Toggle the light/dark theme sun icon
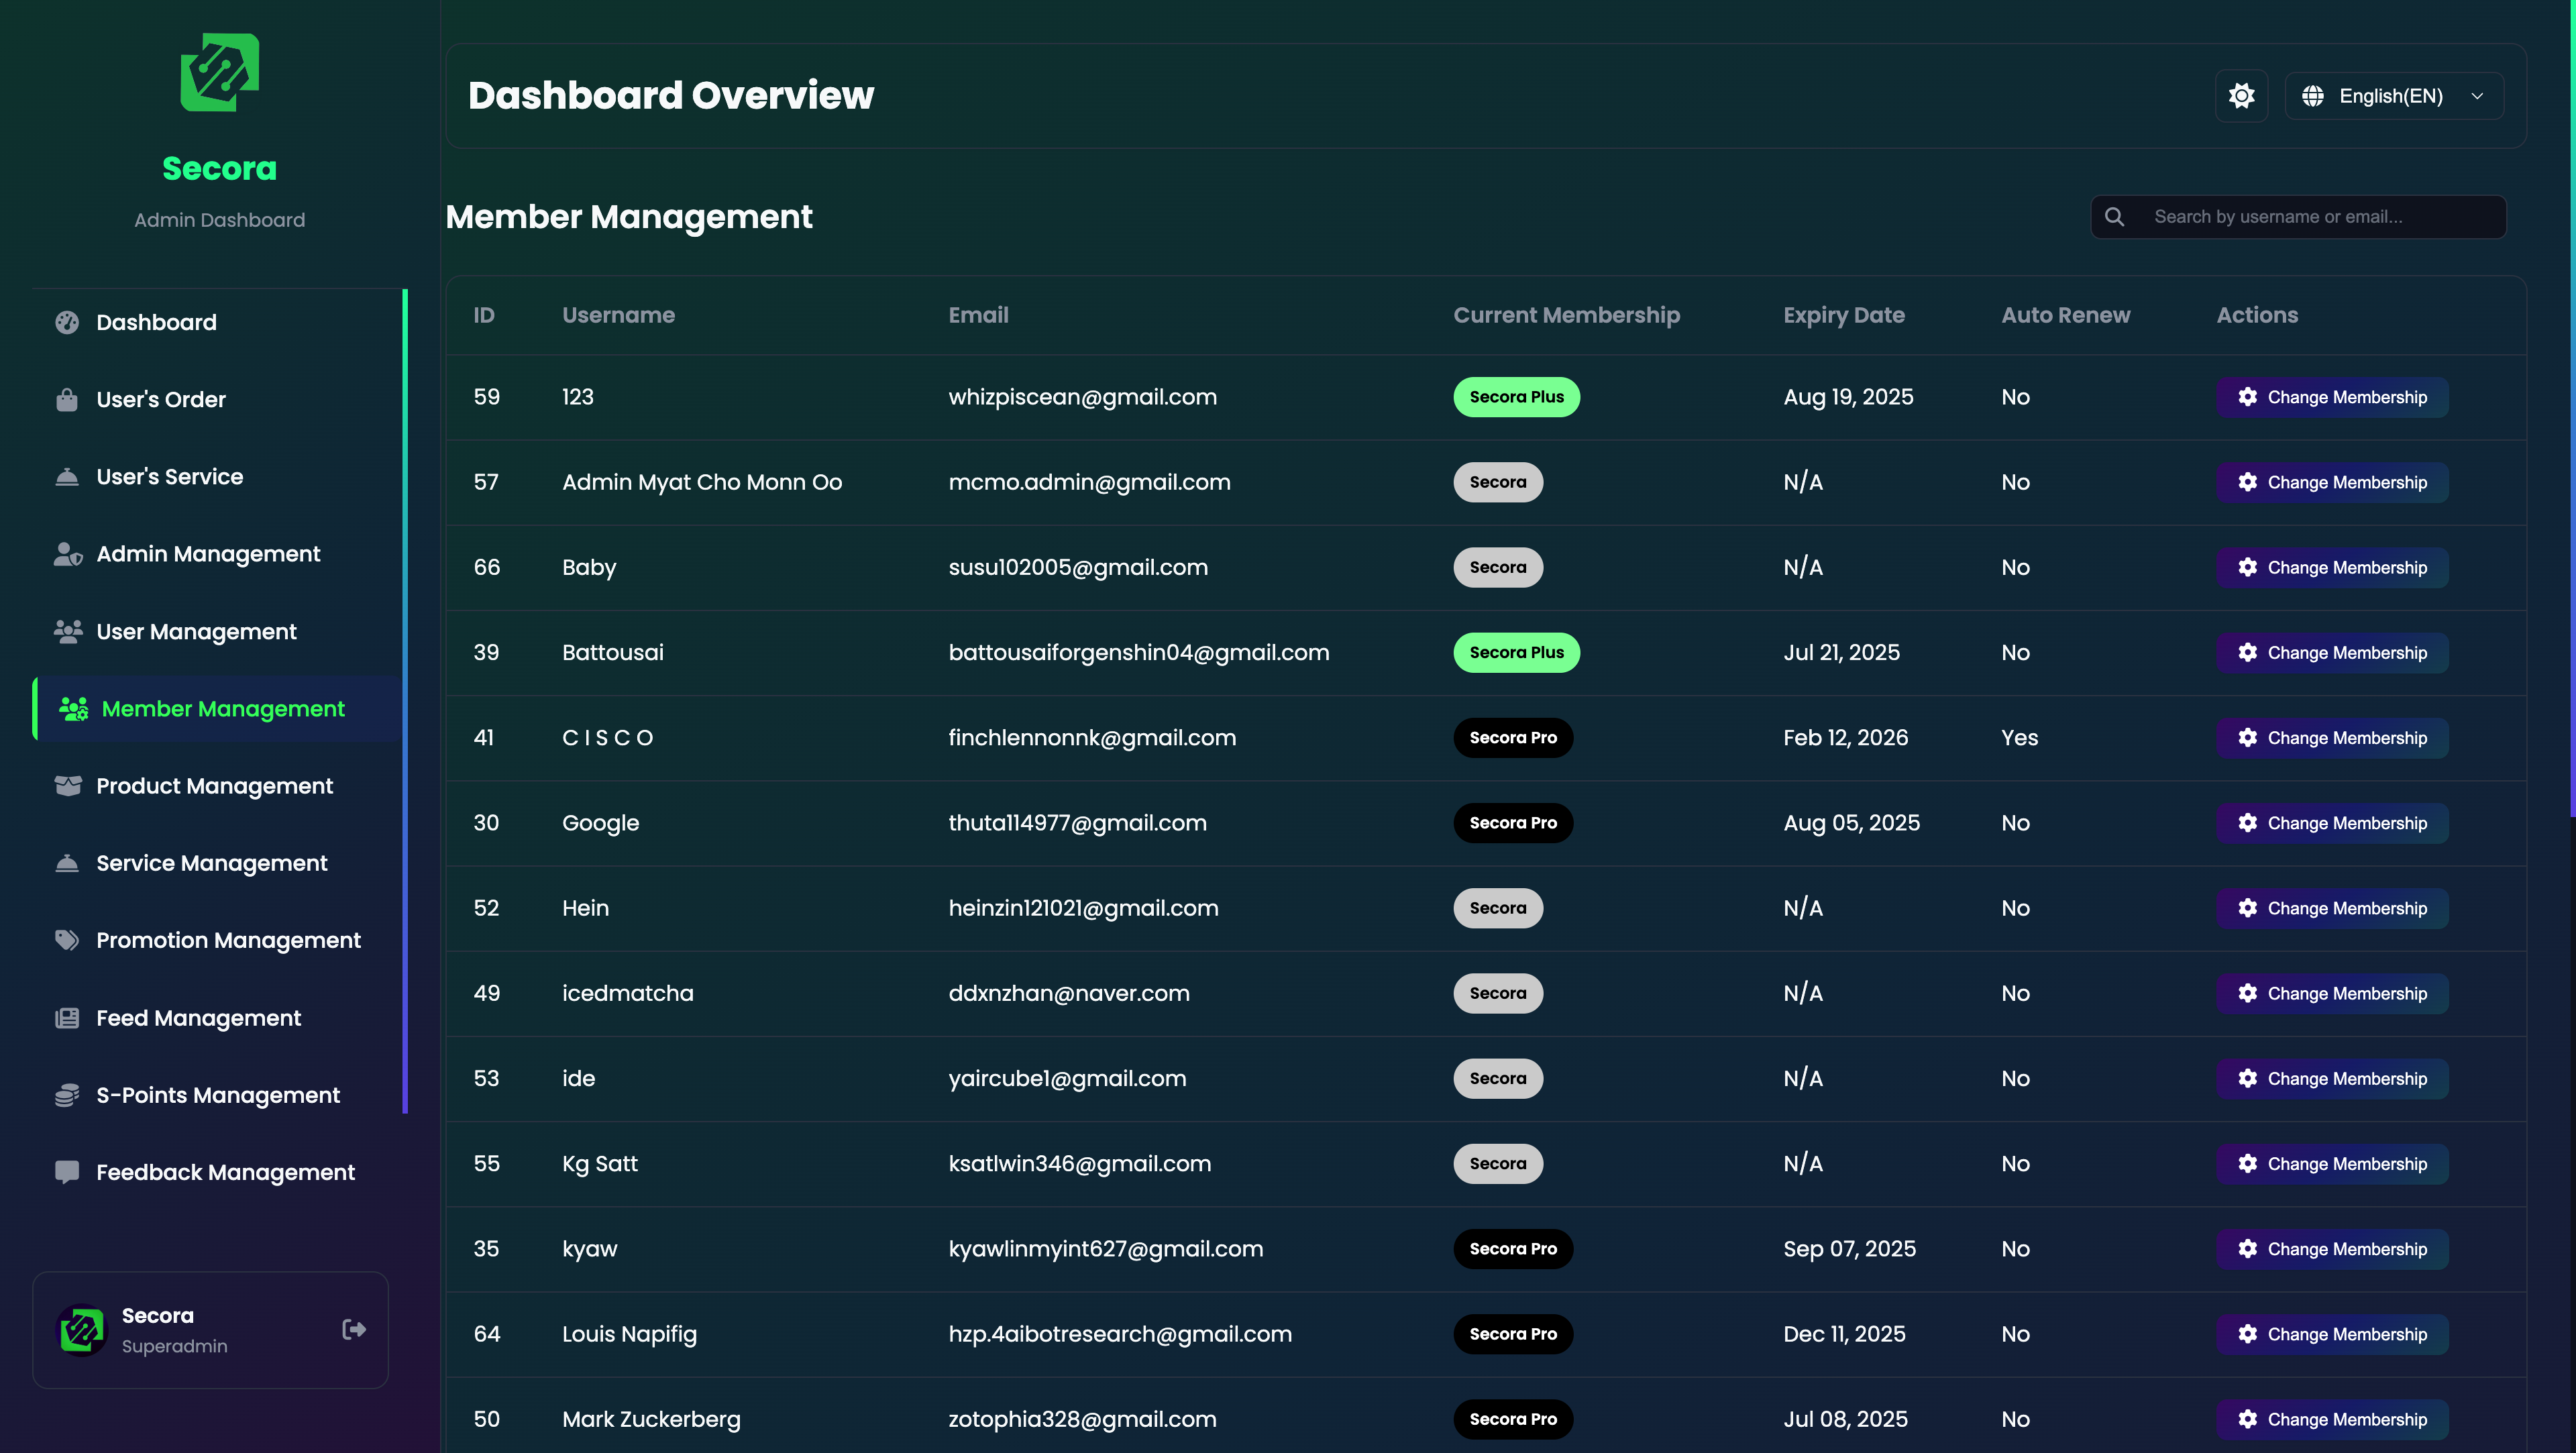The image size is (2576, 1453). [2241, 96]
